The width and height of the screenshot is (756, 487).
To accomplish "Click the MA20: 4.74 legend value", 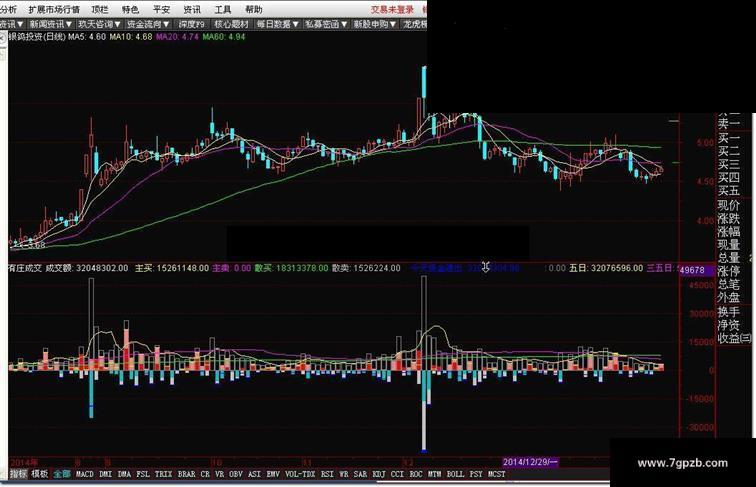I will [x=177, y=37].
